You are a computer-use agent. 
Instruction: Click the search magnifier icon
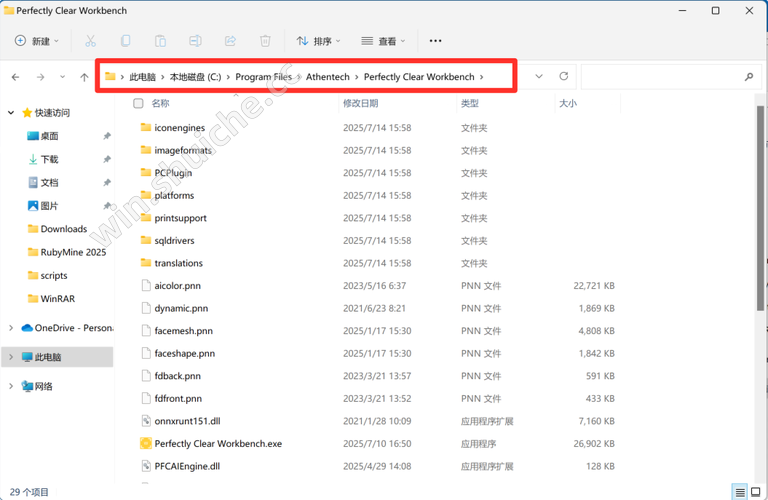pos(748,77)
